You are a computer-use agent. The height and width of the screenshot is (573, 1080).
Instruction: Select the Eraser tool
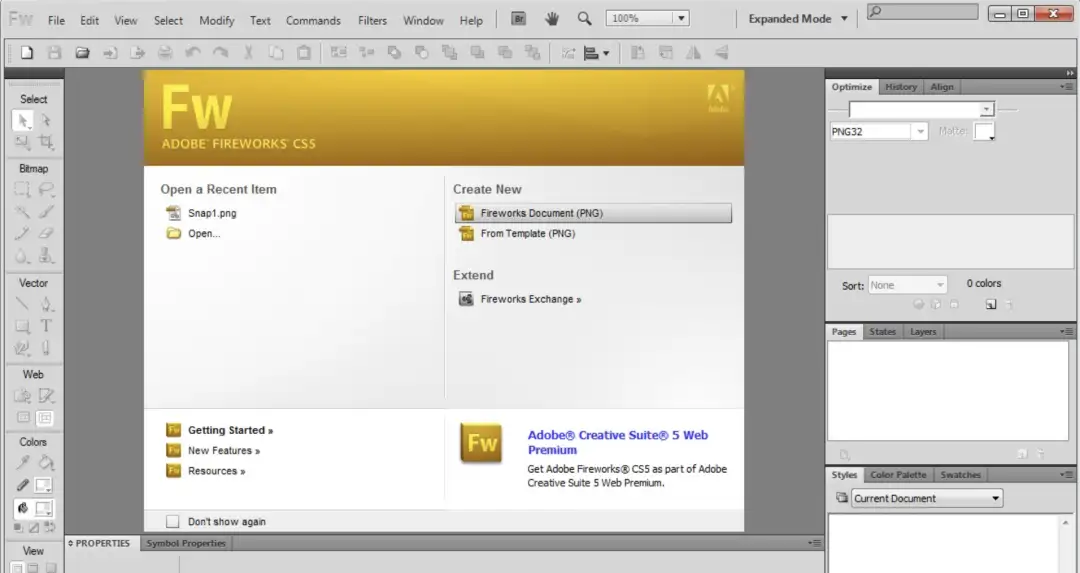45,233
